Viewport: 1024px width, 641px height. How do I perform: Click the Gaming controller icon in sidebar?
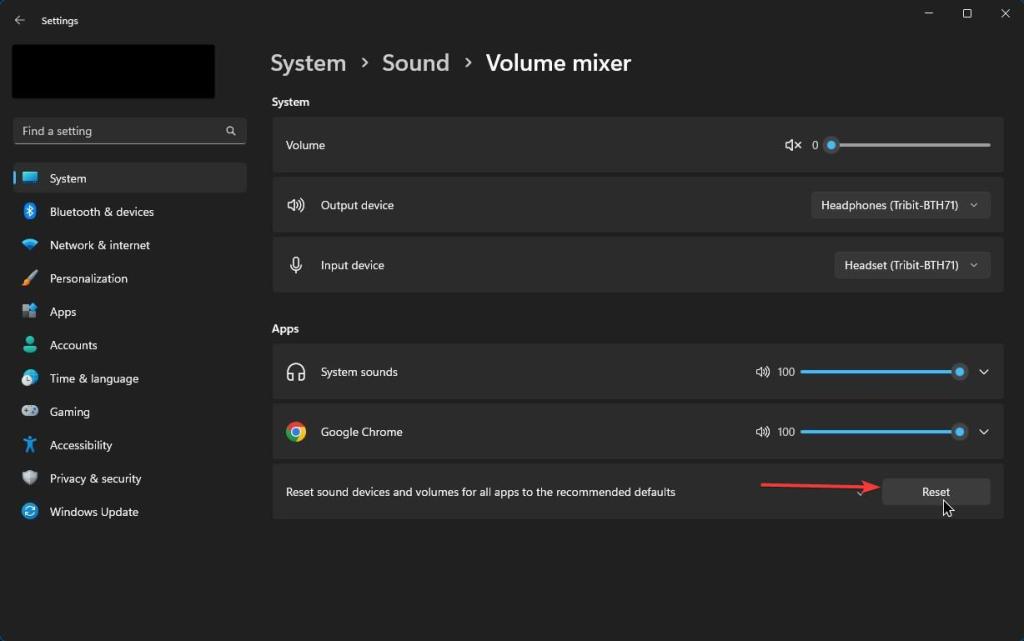pyautogui.click(x=28, y=411)
